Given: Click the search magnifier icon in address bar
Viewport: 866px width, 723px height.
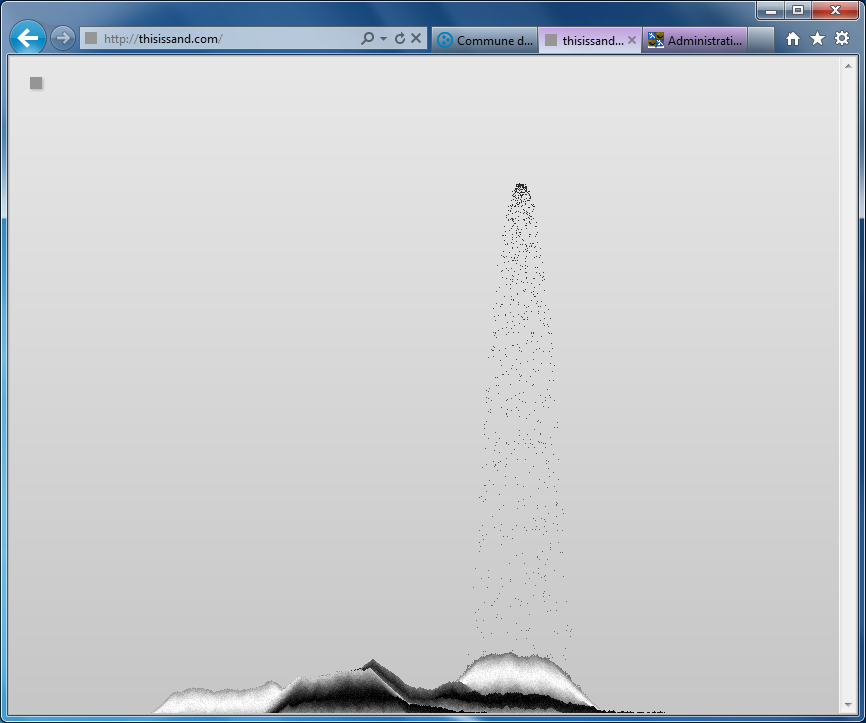Looking at the screenshot, I should click(x=367, y=38).
